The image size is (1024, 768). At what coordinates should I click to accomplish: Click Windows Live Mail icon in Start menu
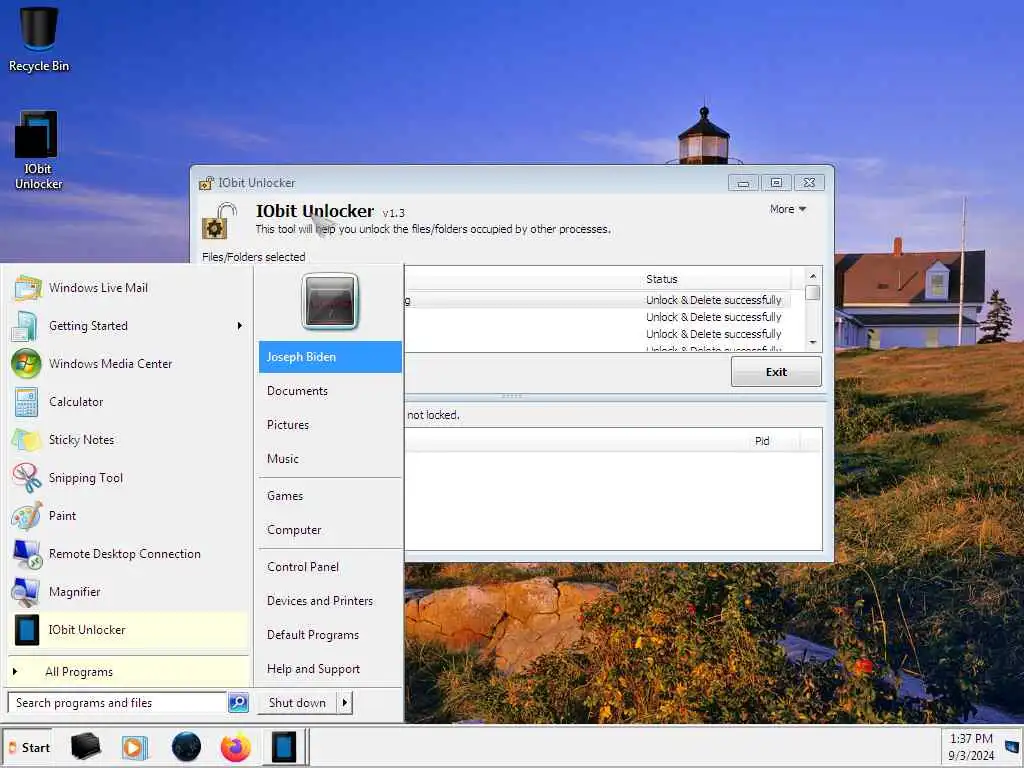tap(27, 288)
